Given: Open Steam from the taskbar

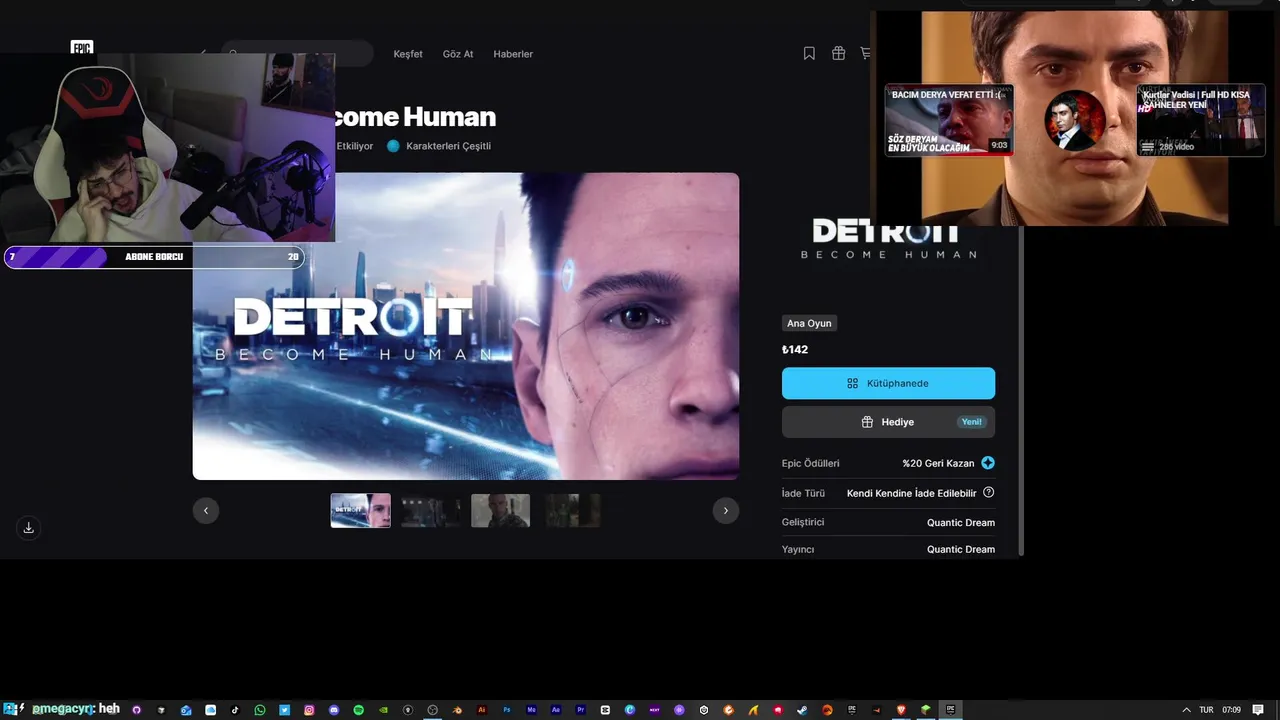Looking at the screenshot, I should click(802, 710).
